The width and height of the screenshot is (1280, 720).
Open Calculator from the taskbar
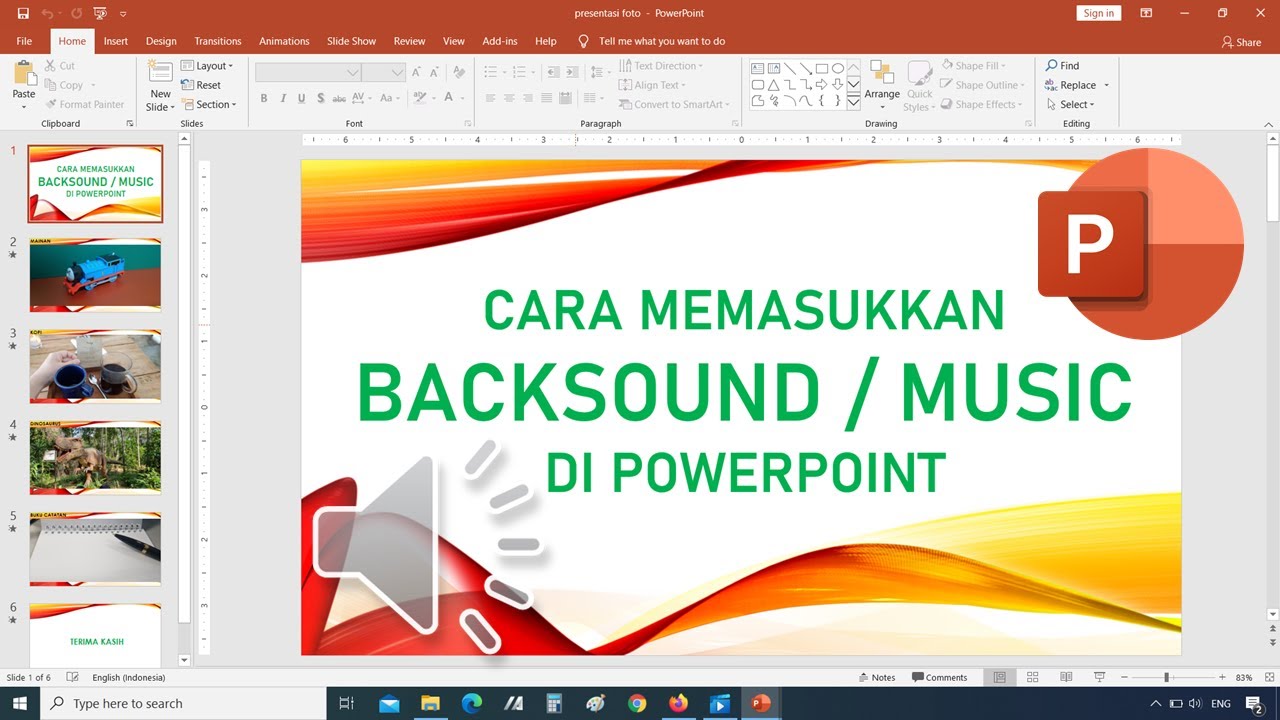(x=554, y=703)
